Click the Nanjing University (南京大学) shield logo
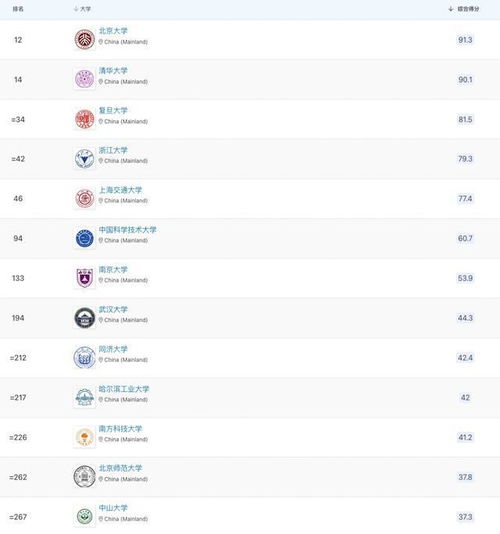 point(84,278)
